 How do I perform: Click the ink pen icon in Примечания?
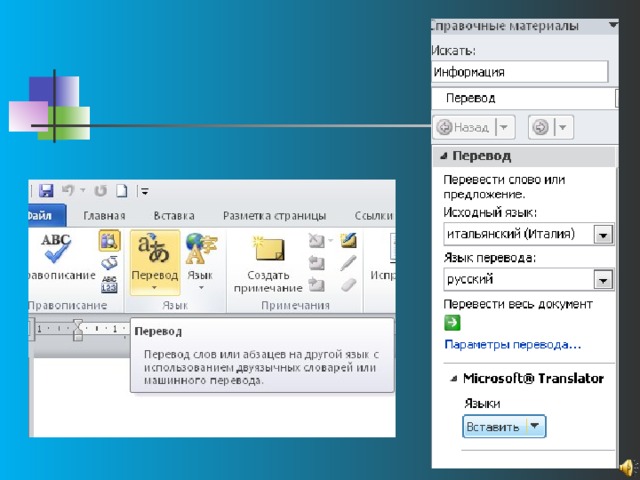coord(348,263)
